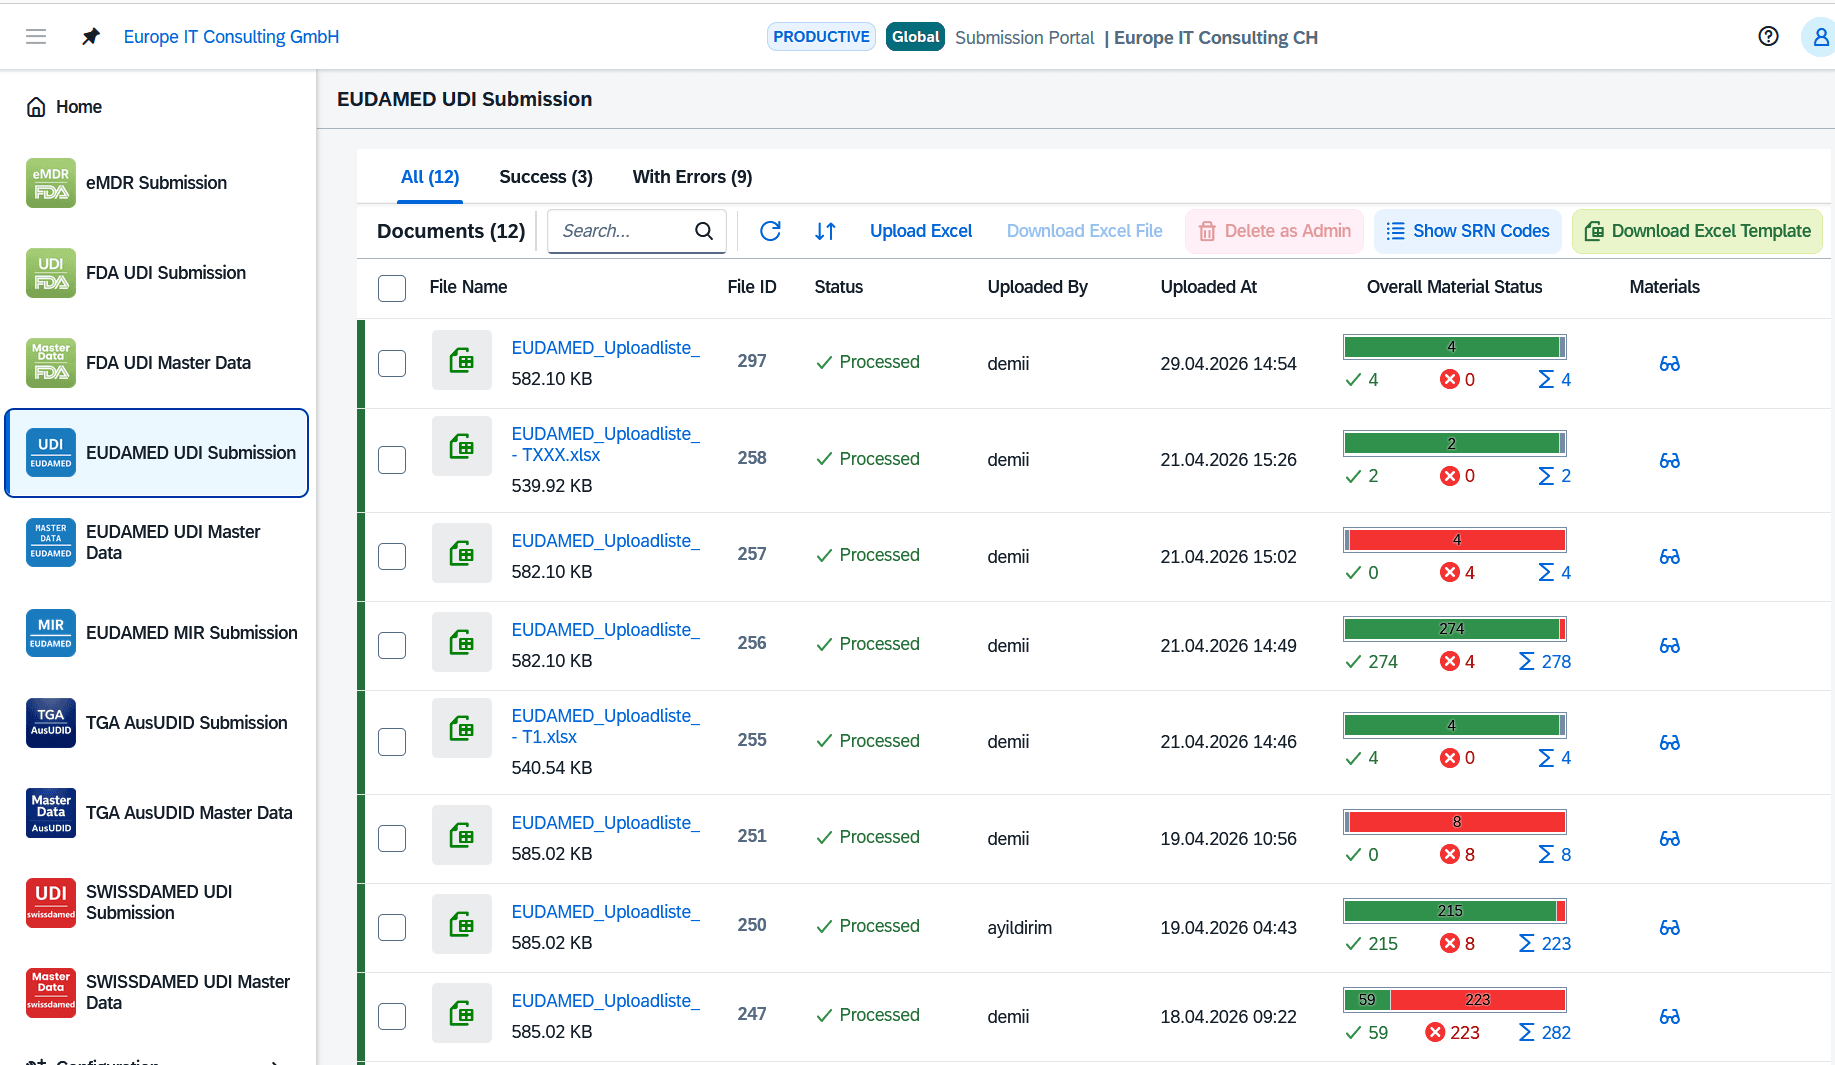
Task: View materials glasses icon for File ID 297
Action: click(x=1670, y=364)
